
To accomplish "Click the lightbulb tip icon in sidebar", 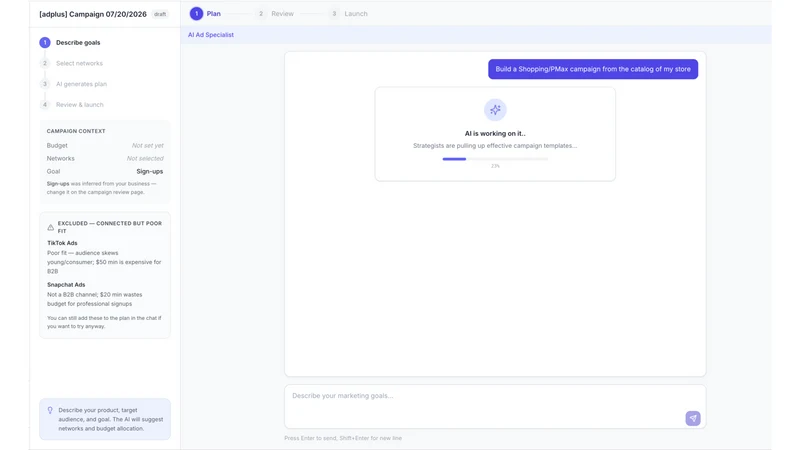I will [50, 410].
